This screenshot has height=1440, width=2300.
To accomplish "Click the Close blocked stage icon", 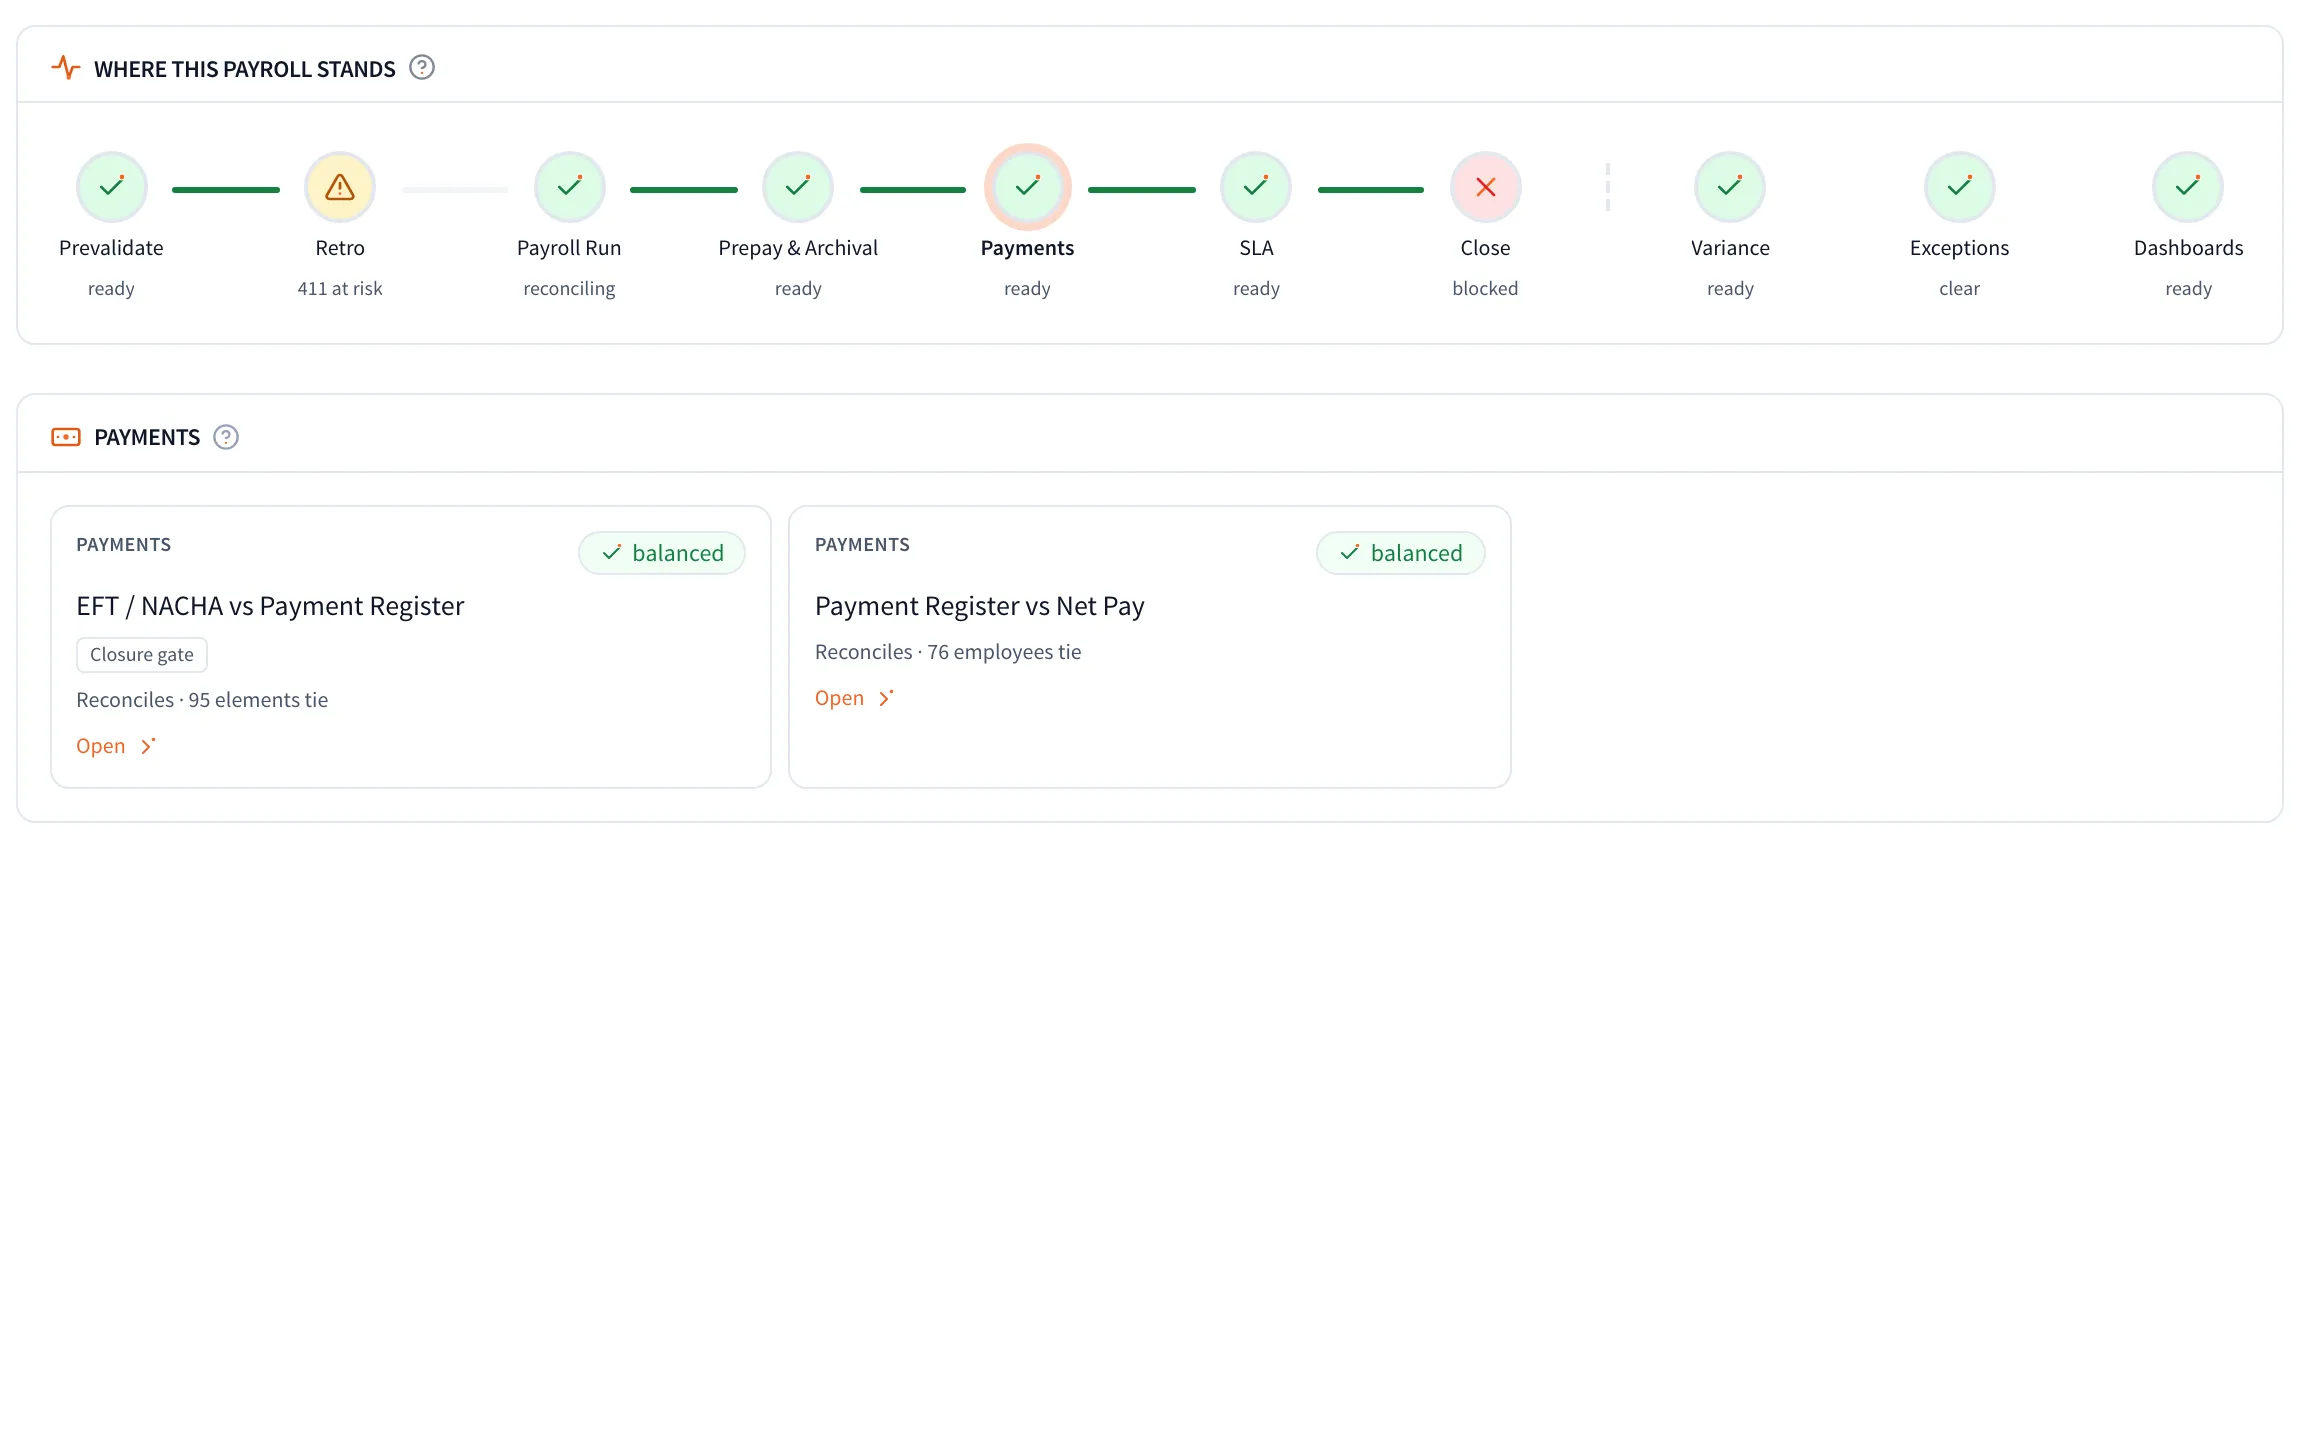I will tap(1485, 187).
